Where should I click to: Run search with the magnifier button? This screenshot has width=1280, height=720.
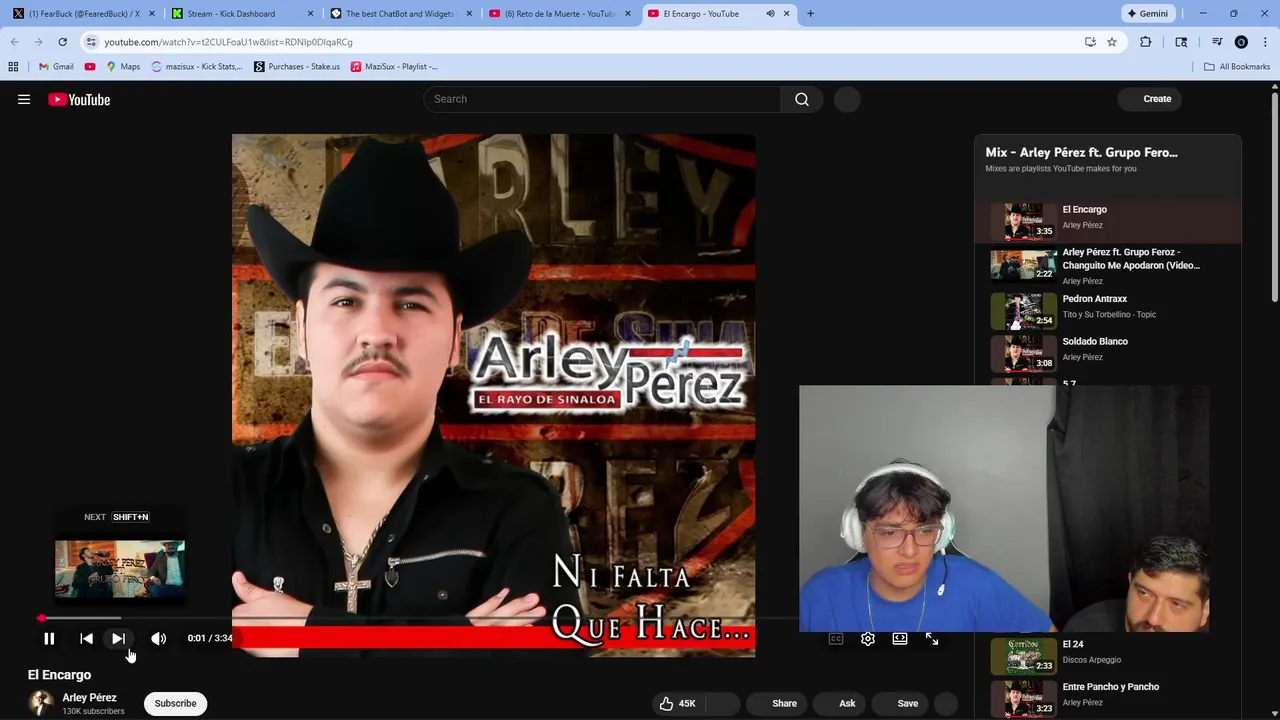pos(802,99)
